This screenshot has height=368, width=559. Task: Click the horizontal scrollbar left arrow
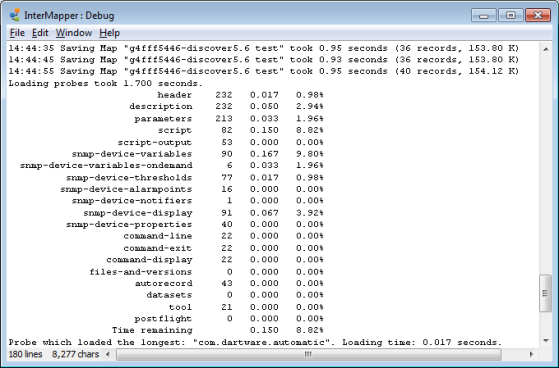108,354
